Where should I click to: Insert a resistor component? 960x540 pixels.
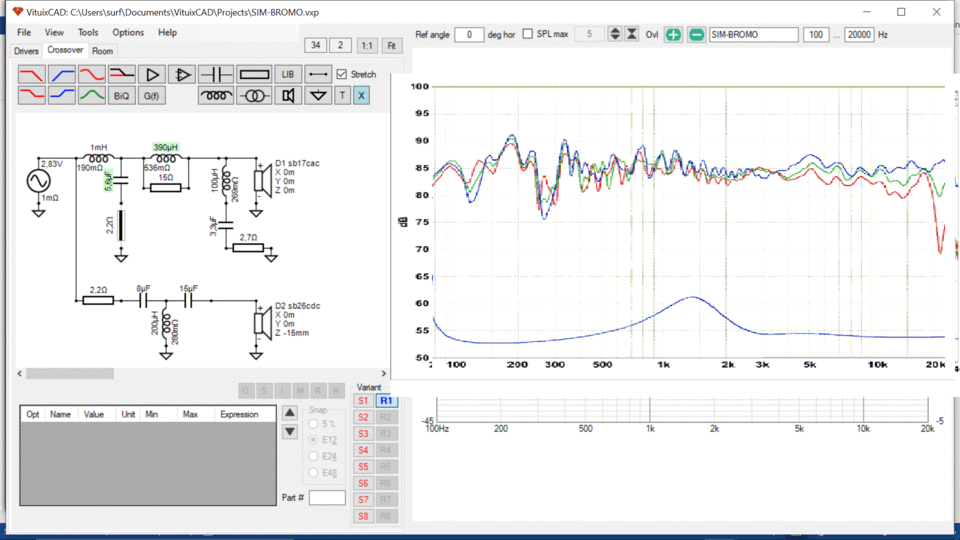[254, 75]
